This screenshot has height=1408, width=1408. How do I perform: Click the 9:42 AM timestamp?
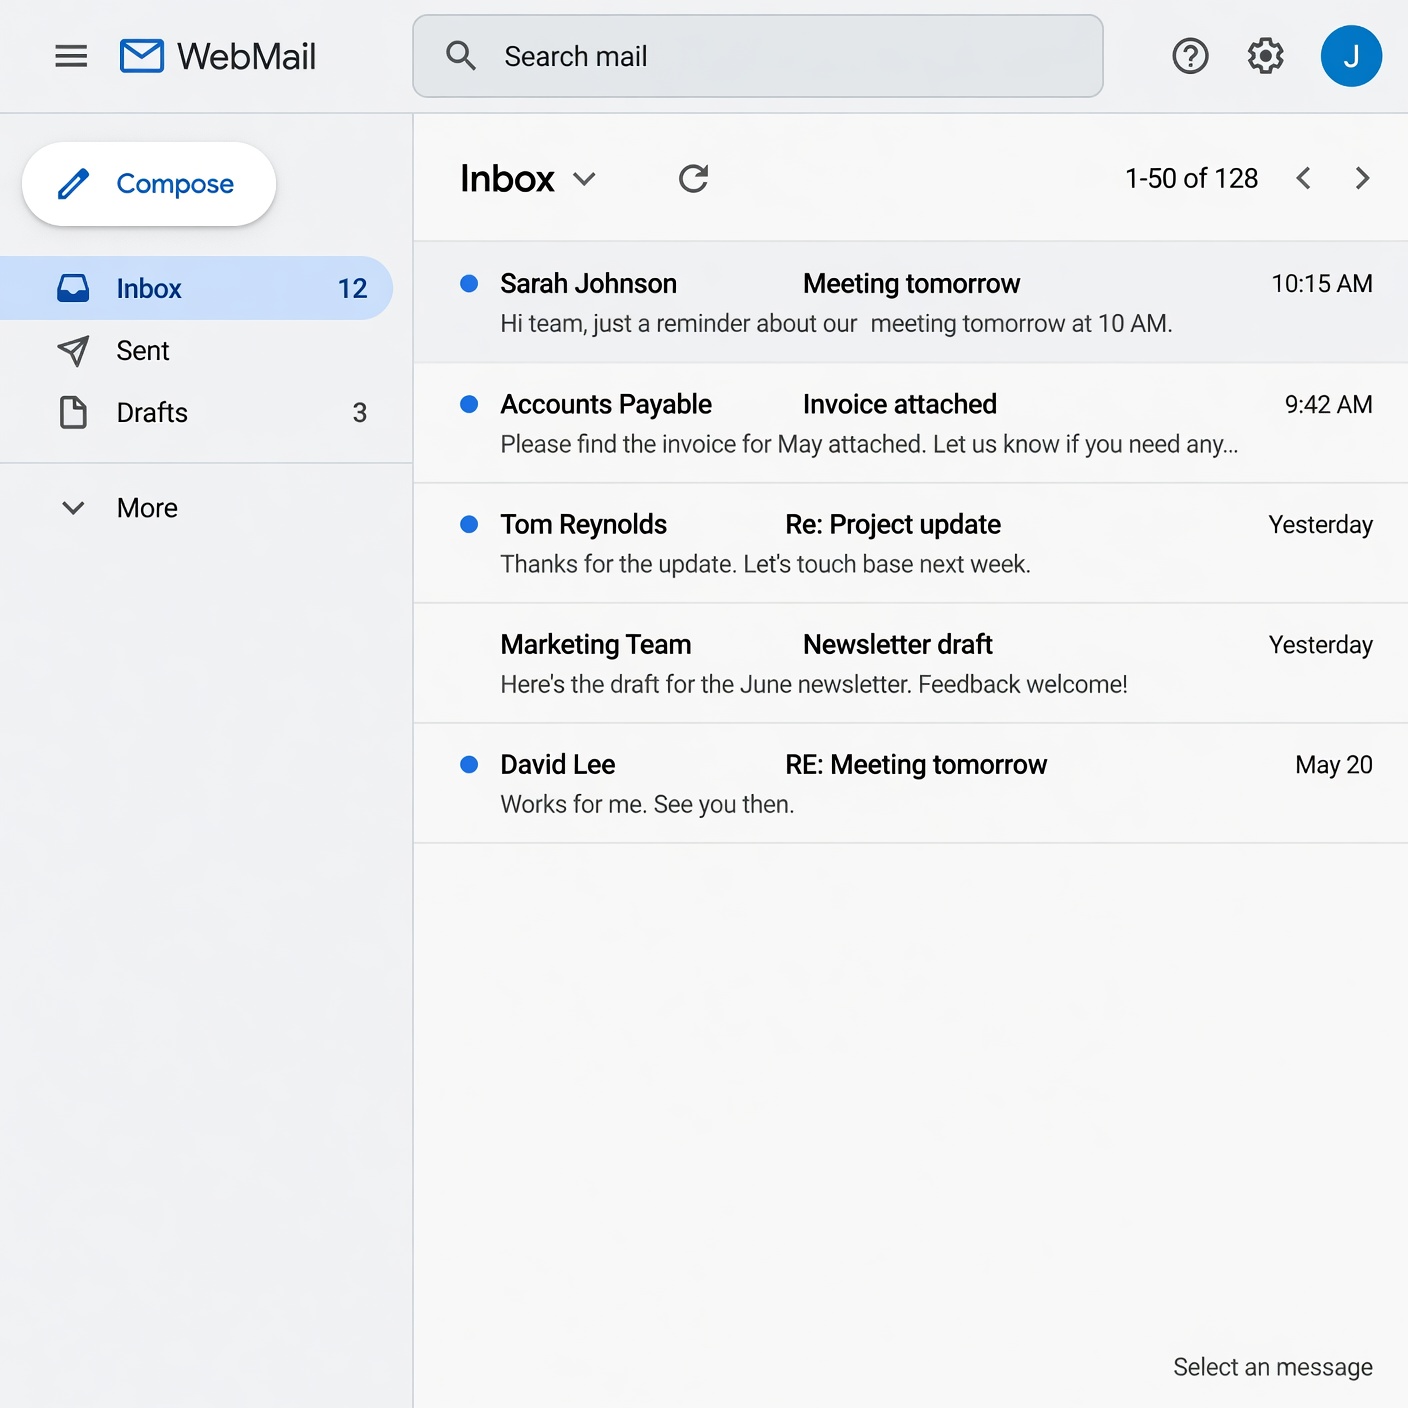click(x=1328, y=404)
